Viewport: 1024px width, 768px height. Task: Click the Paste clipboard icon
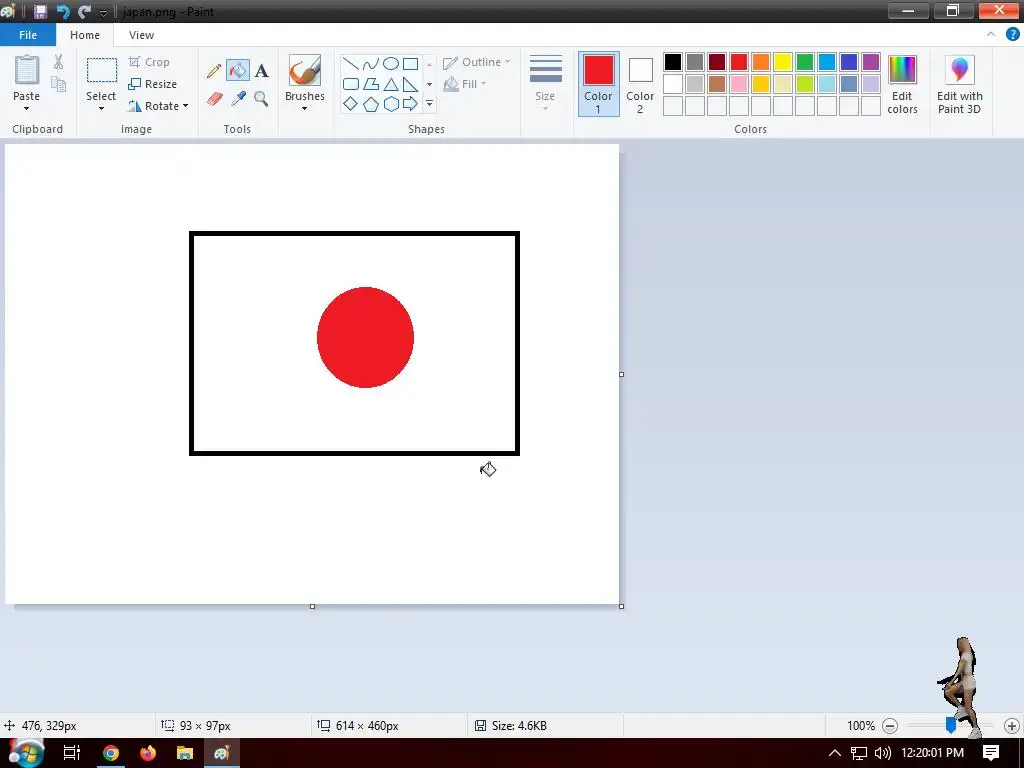click(27, 70)
